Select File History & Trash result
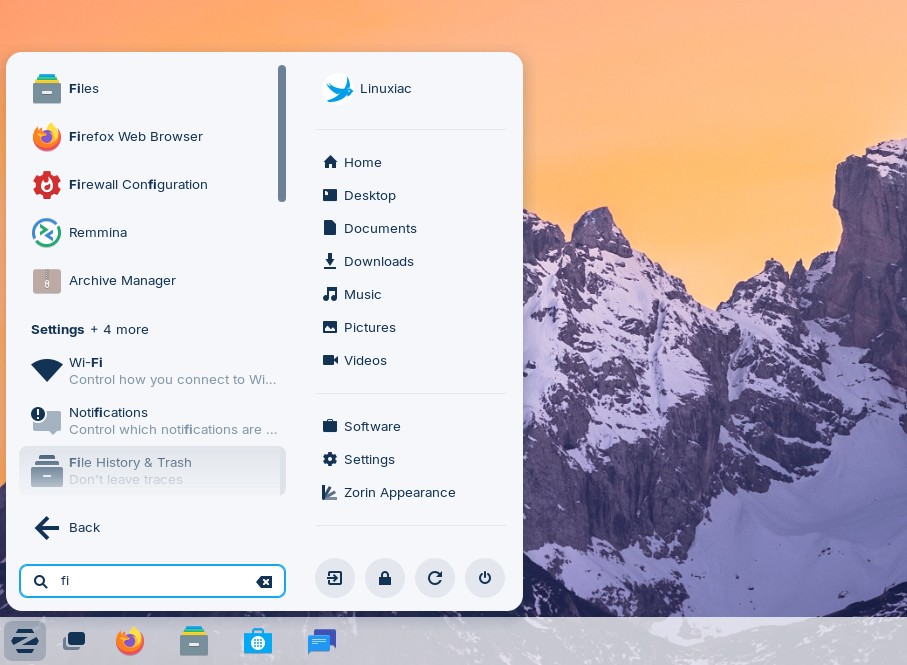The image size is (907, 665). click(x=152, y=471)
